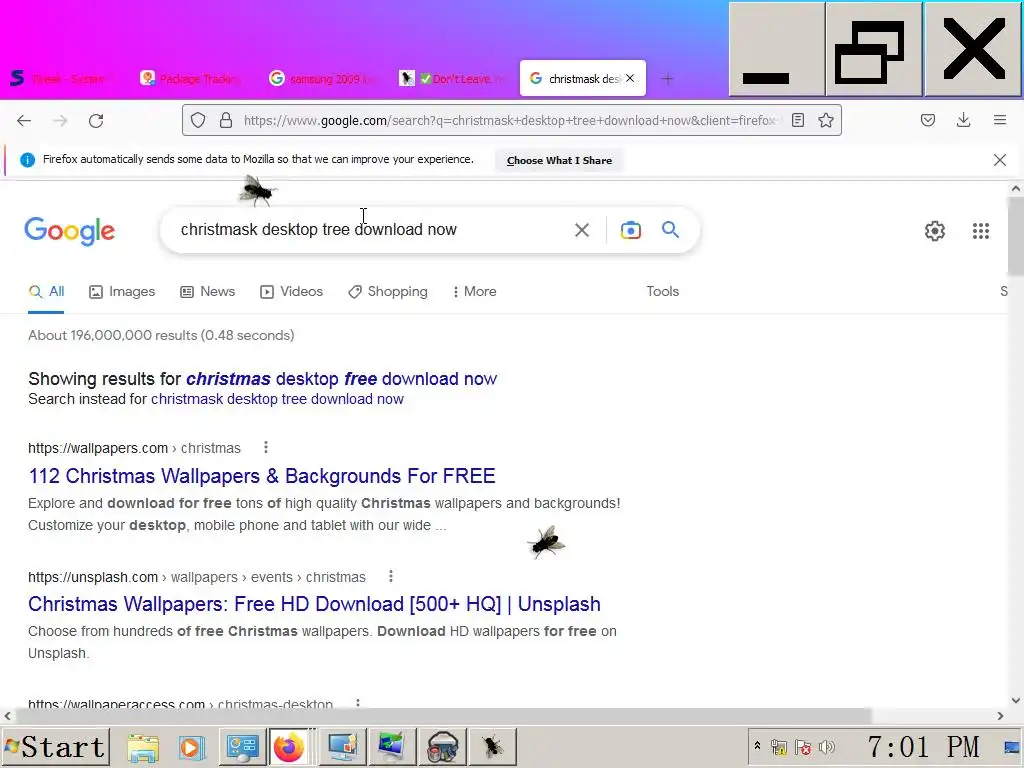
Task: Open Google settings gear
Action: 935,231
